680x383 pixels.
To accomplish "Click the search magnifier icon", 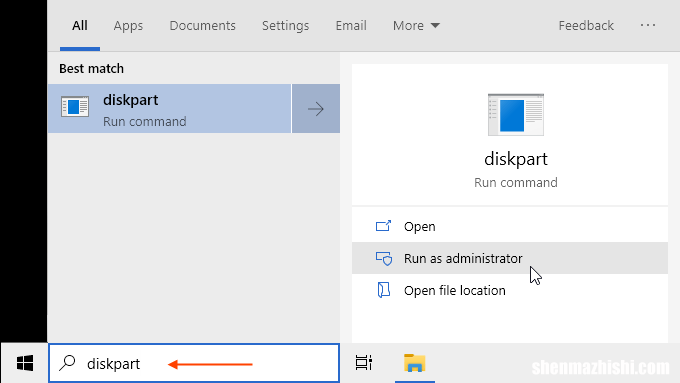I will pyautogui.click(x=68, y=363).
